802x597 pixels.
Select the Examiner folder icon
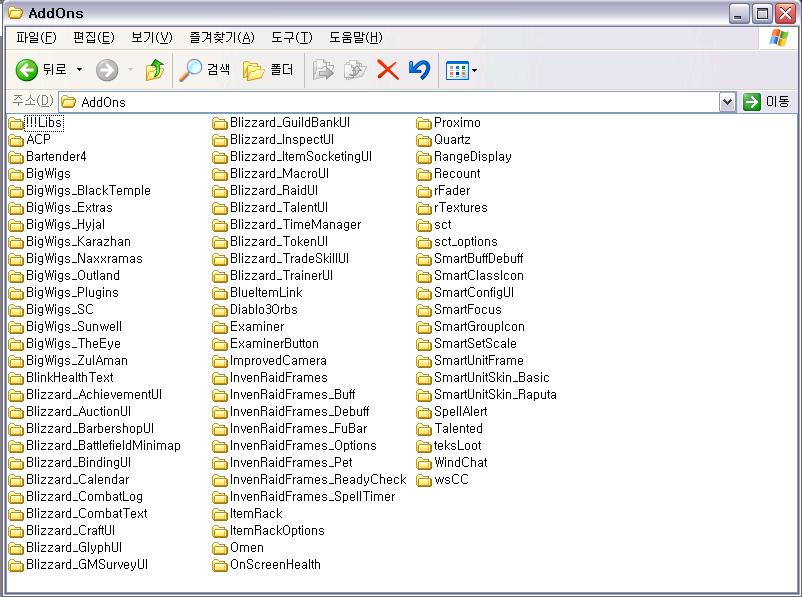coord(220,327)
